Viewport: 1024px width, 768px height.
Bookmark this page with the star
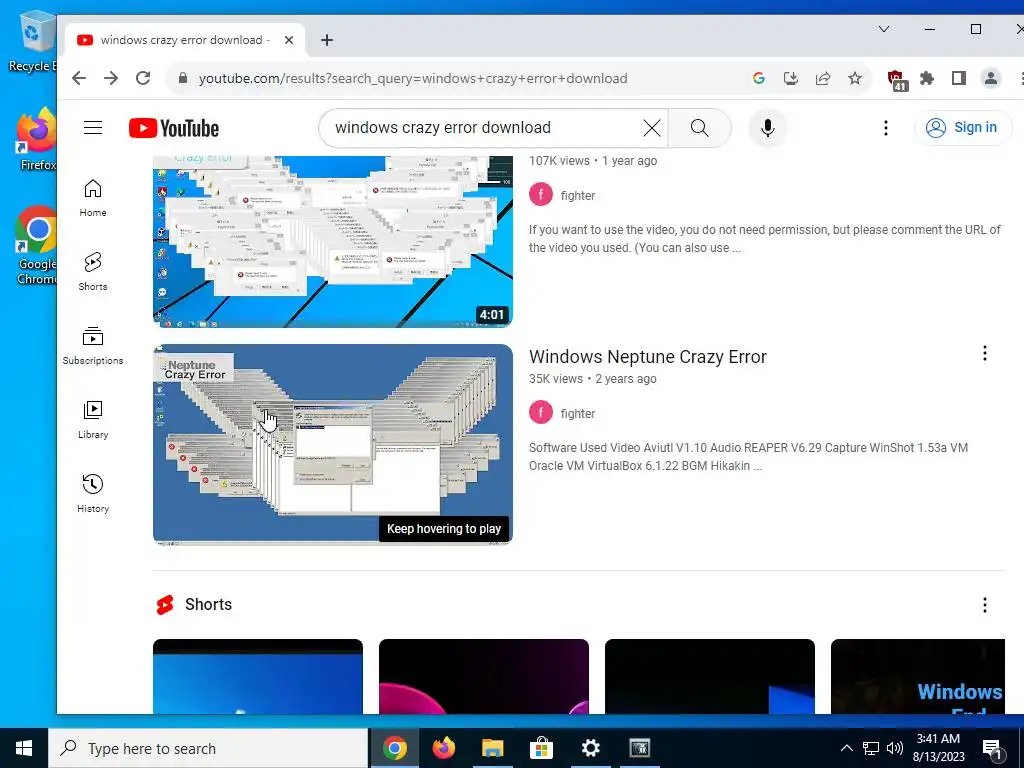(x=855, y=78)
